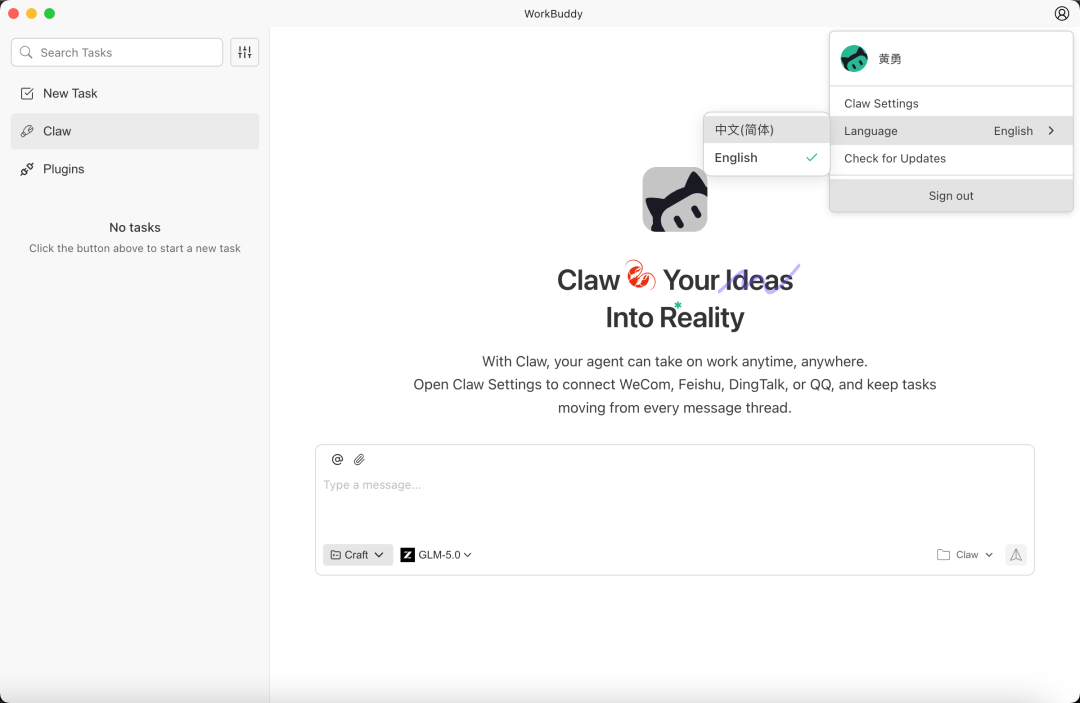Click the user avatar in the menu
This screenshot has height=703, width=1080.
tap(854, 59)
